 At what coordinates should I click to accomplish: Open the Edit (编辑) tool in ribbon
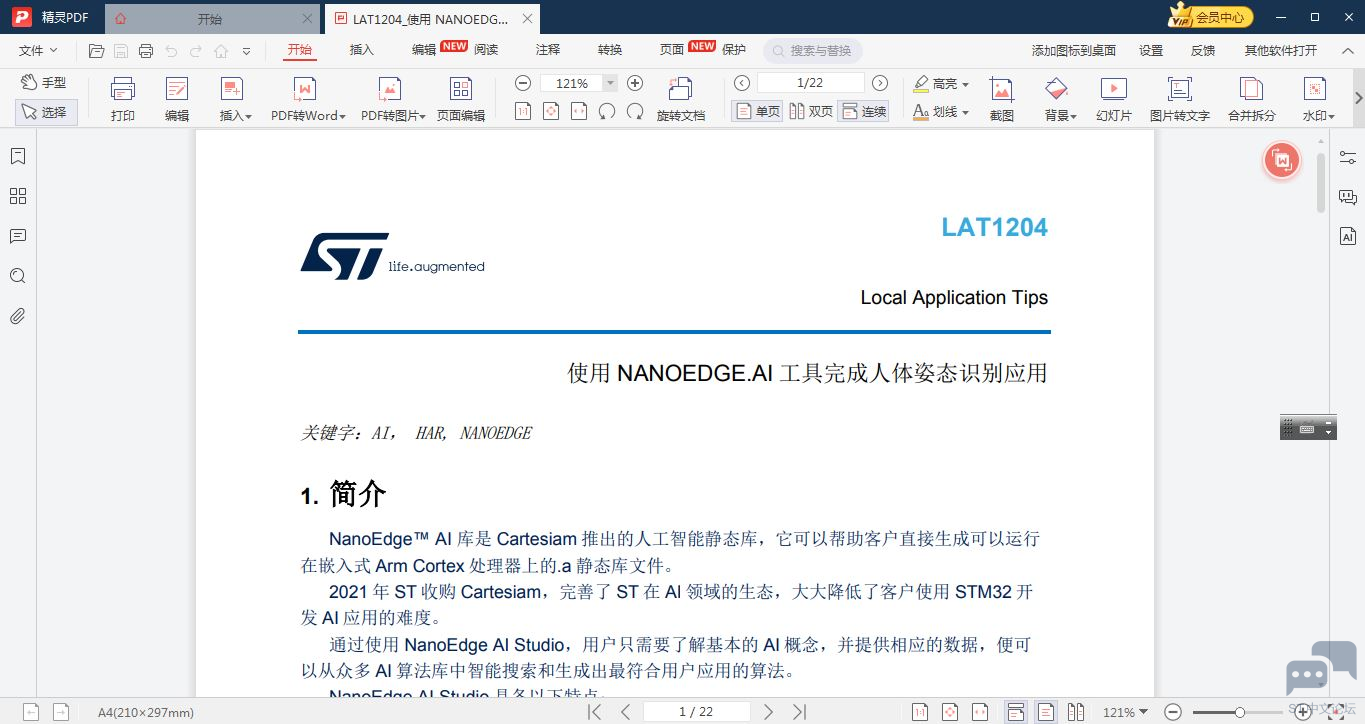(177, 99)
